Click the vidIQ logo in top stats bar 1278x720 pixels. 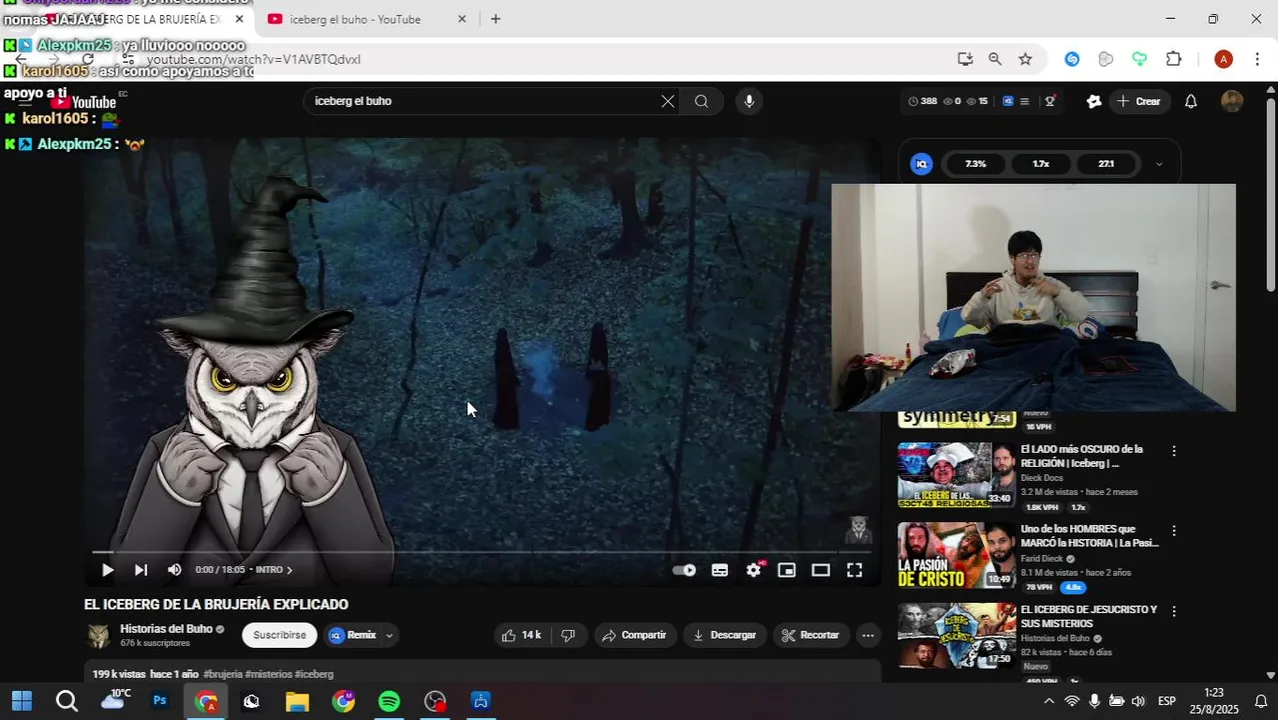(1007, 101)
